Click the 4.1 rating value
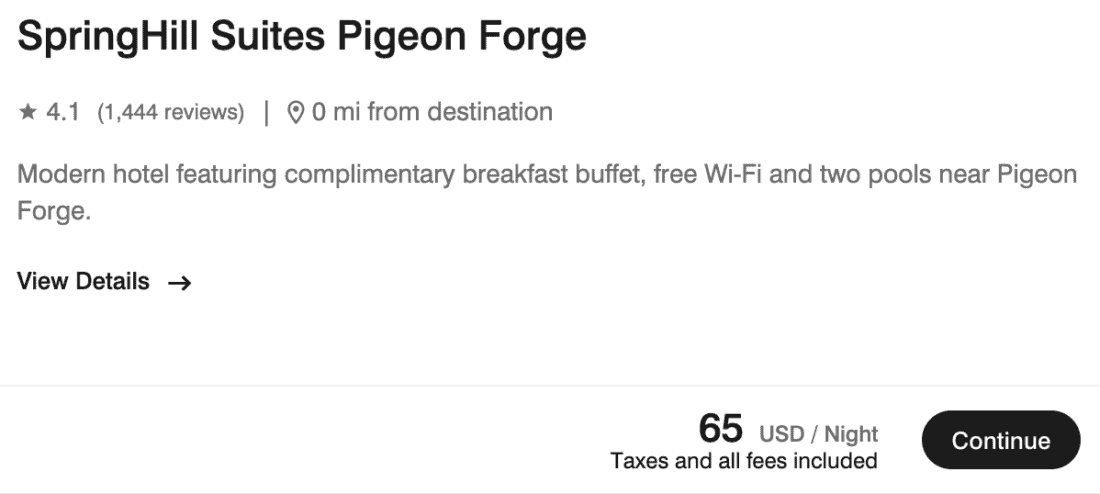 point(63,113)
